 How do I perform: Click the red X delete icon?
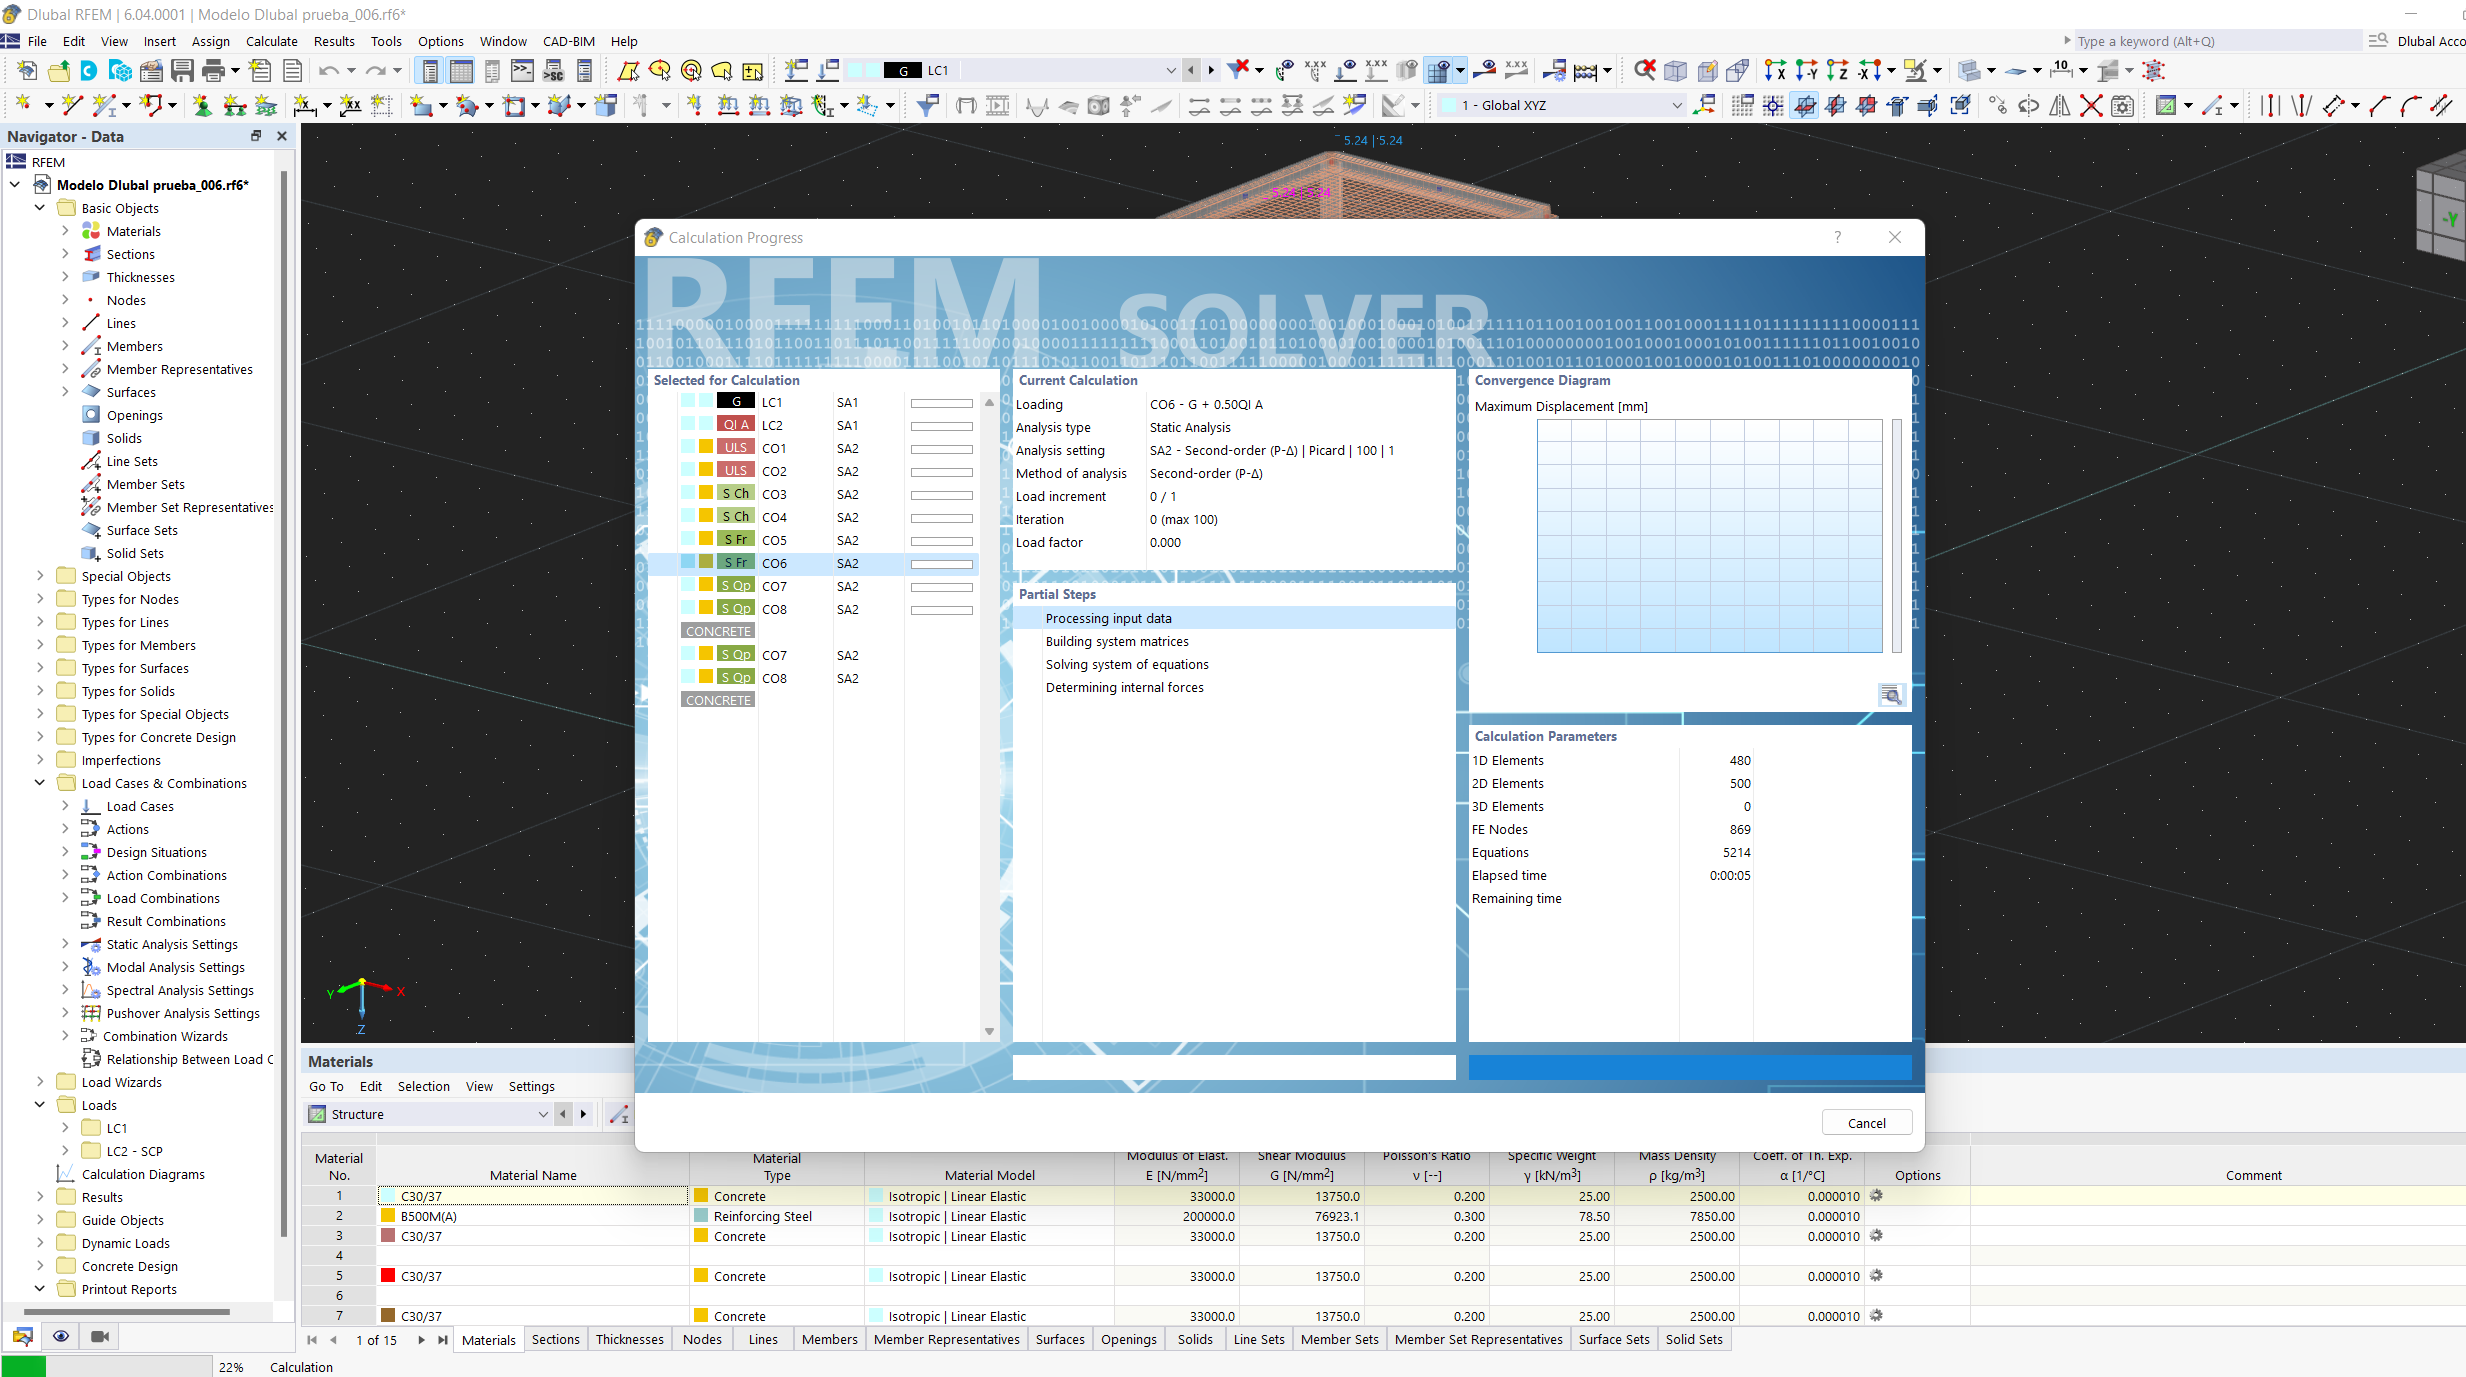click(x=2091, y=105)
